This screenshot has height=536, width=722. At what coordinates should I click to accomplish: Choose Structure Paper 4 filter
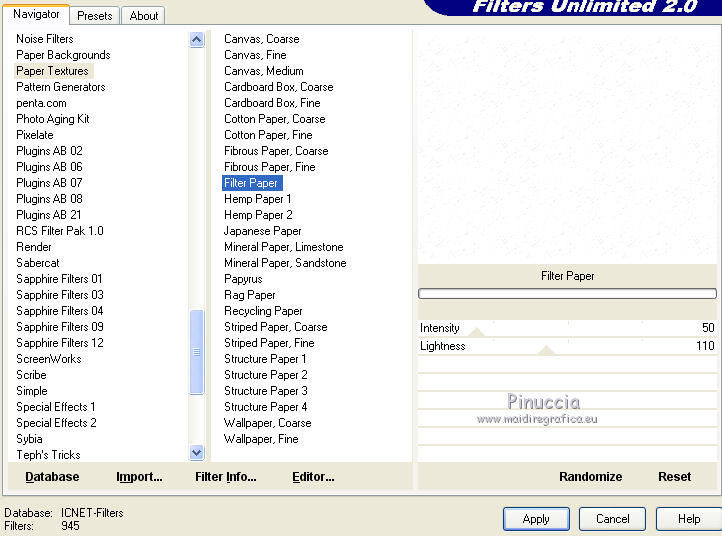pyautogui.click(x=265, y=407)
